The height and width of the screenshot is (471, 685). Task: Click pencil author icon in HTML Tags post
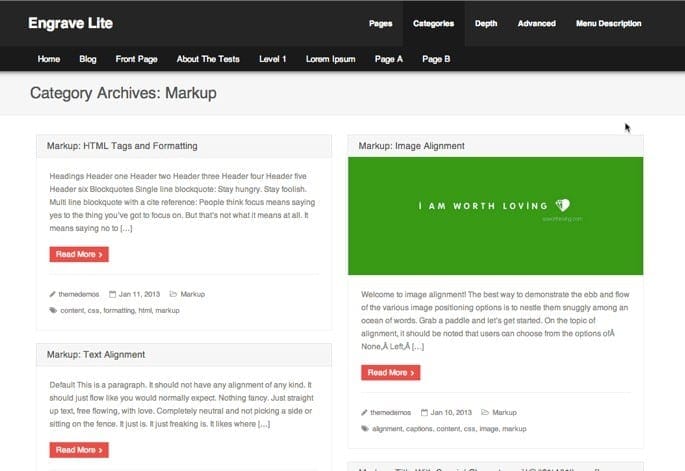point(52,294)
